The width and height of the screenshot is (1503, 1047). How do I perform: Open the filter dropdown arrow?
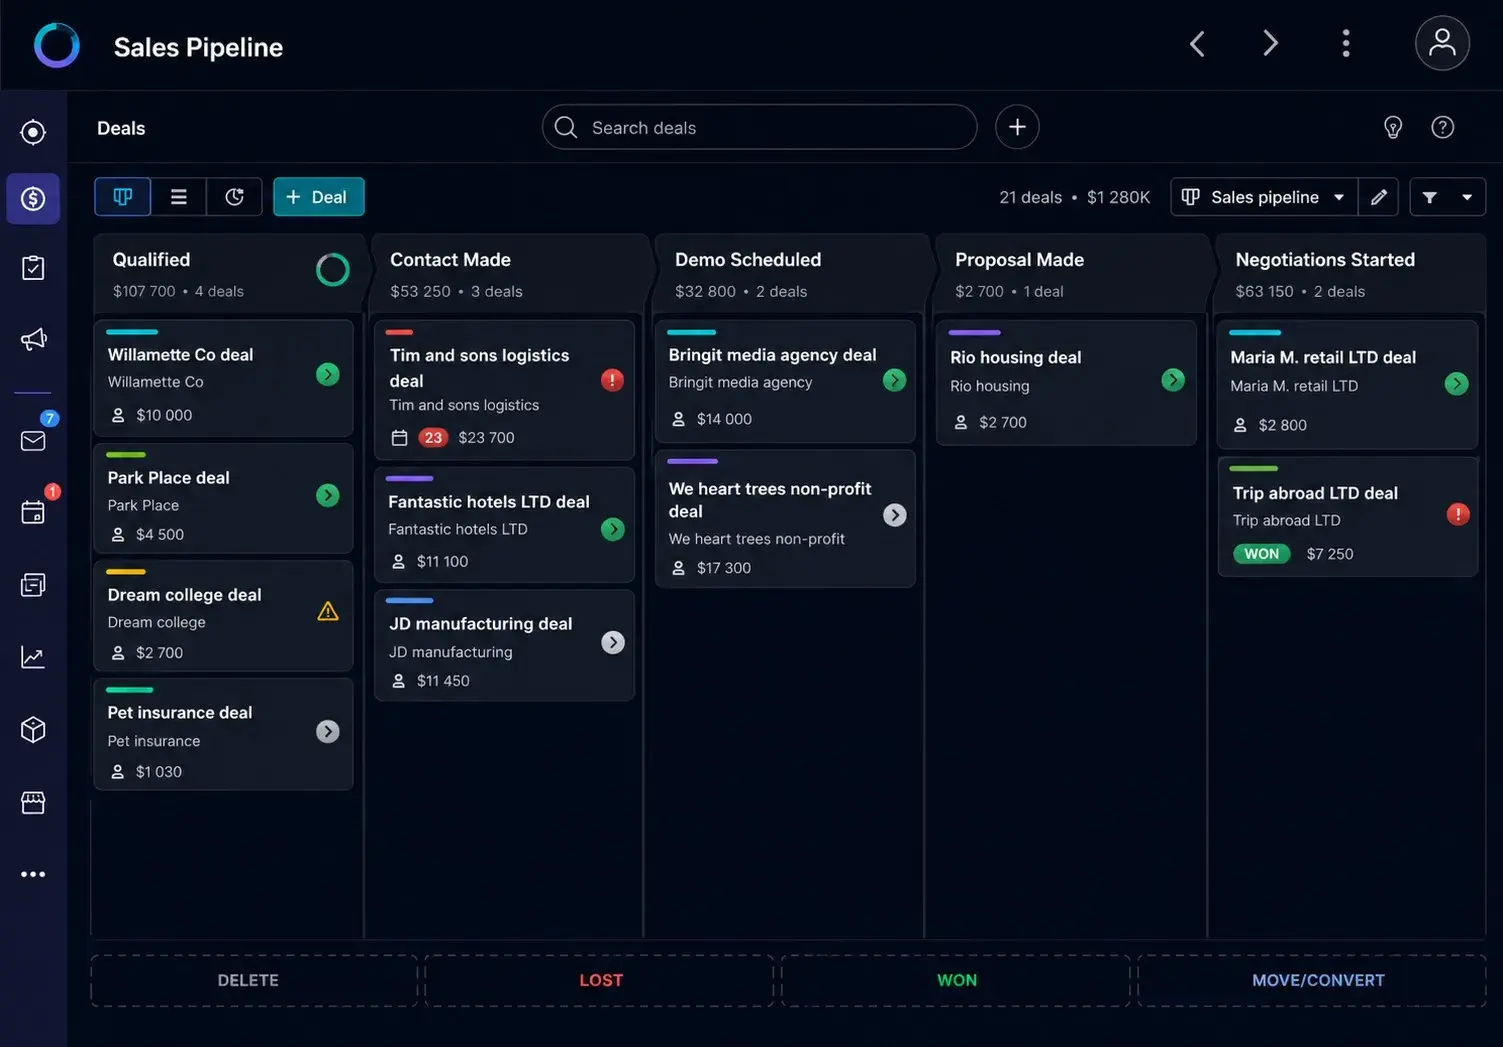[1467, 197]
